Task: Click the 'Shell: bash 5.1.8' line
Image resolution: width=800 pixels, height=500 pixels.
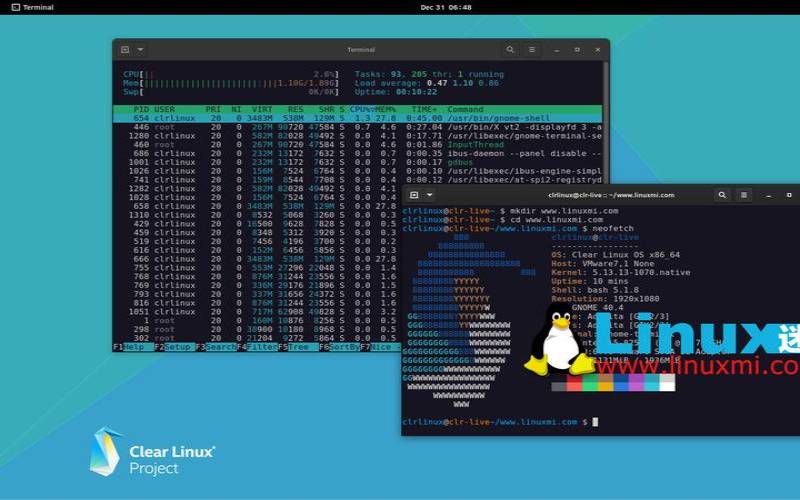Action: coord(595,290)
